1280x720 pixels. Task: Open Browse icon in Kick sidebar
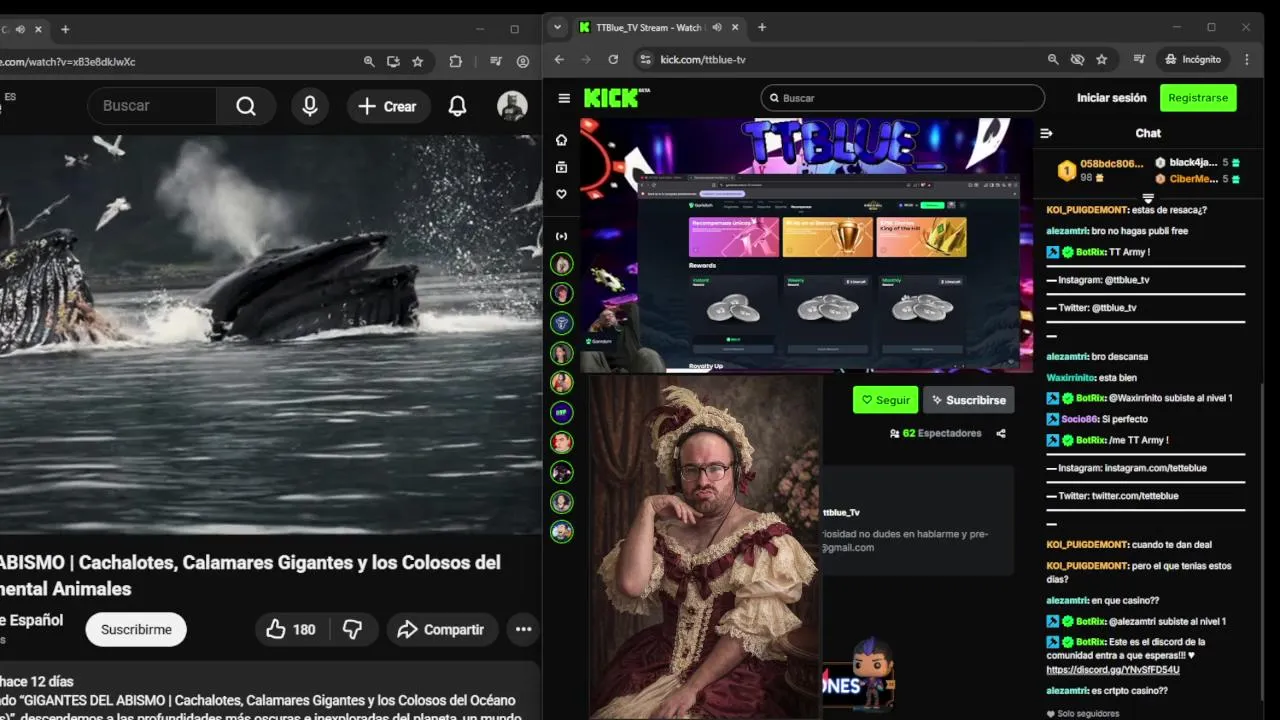(562, 167)
